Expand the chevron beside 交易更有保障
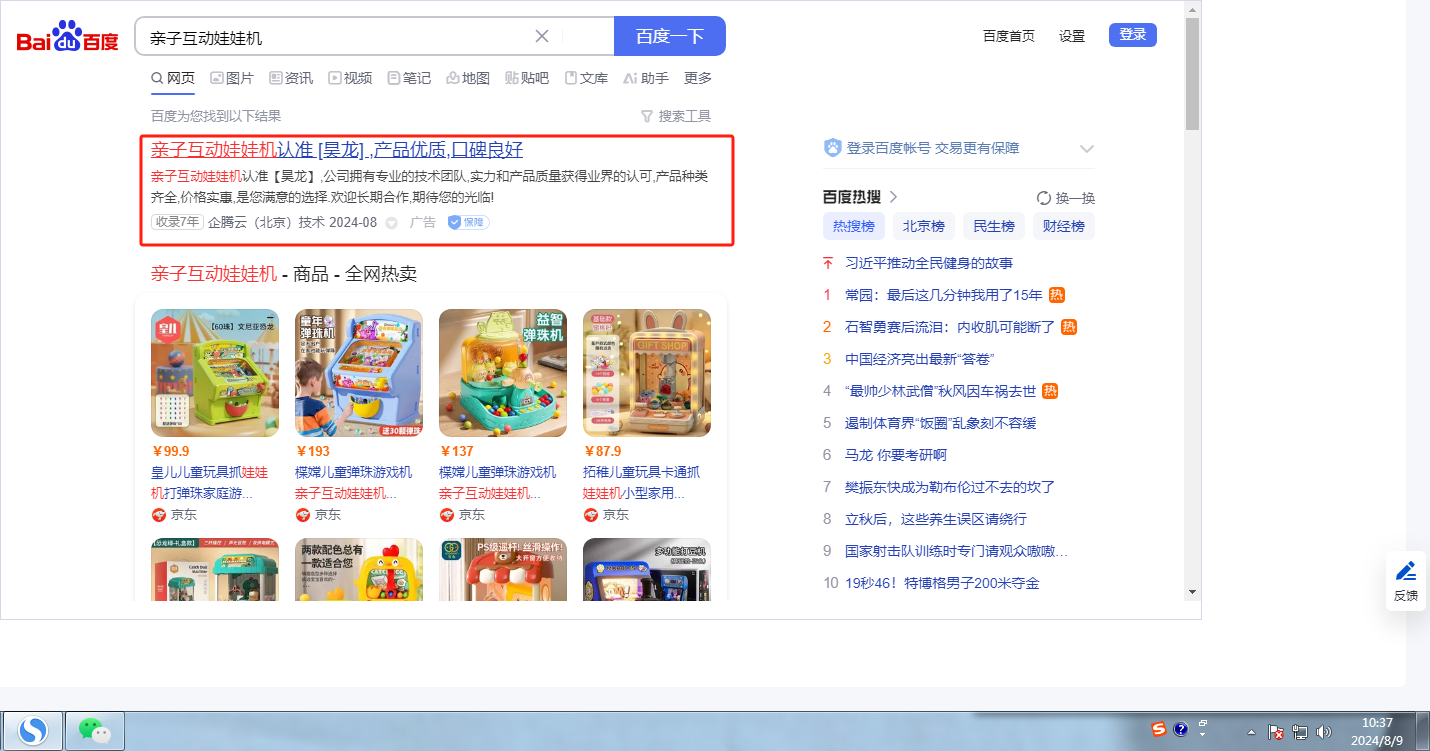The height and width of the screenshot is (751, 1430). pyautogui.click(x=1087, y=149)
